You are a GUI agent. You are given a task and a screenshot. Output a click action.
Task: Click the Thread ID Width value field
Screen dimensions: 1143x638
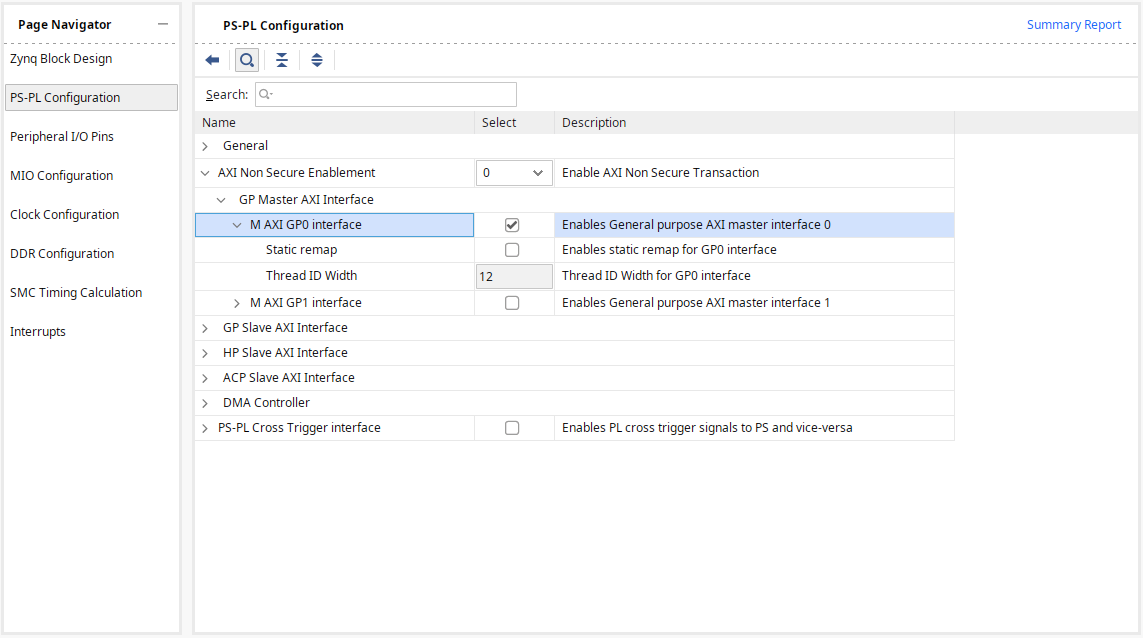[514, 276]
